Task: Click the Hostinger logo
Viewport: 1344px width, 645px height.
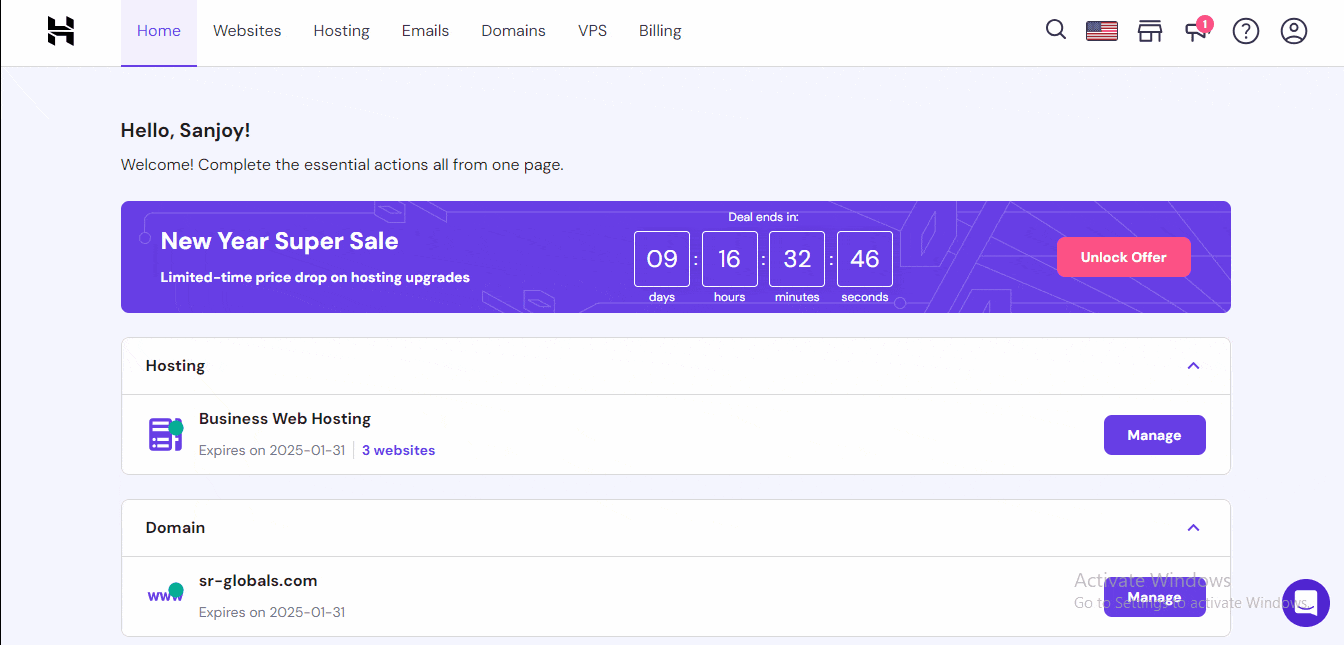Action: click(x=60, y=31)
